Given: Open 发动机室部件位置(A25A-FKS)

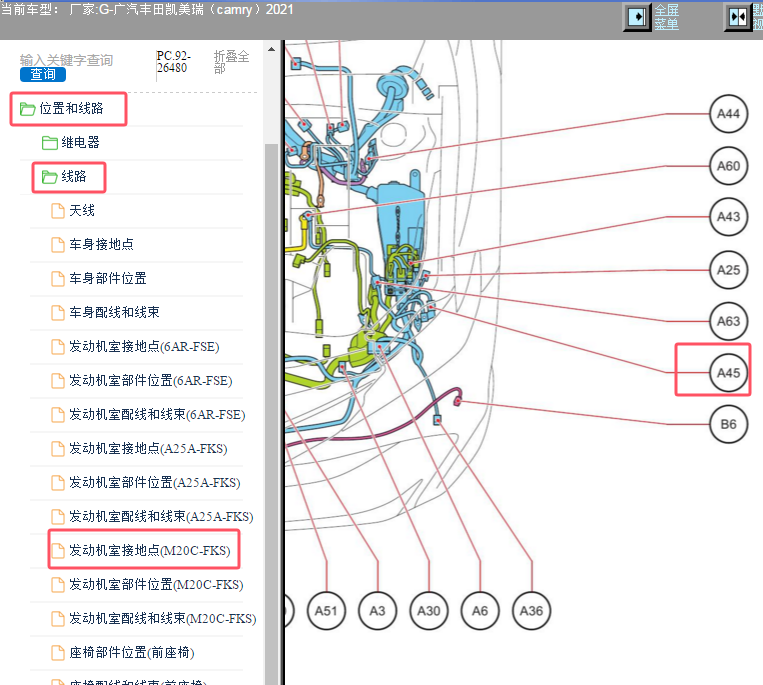Looking at the screenshot, I should (x=155, y=483).
